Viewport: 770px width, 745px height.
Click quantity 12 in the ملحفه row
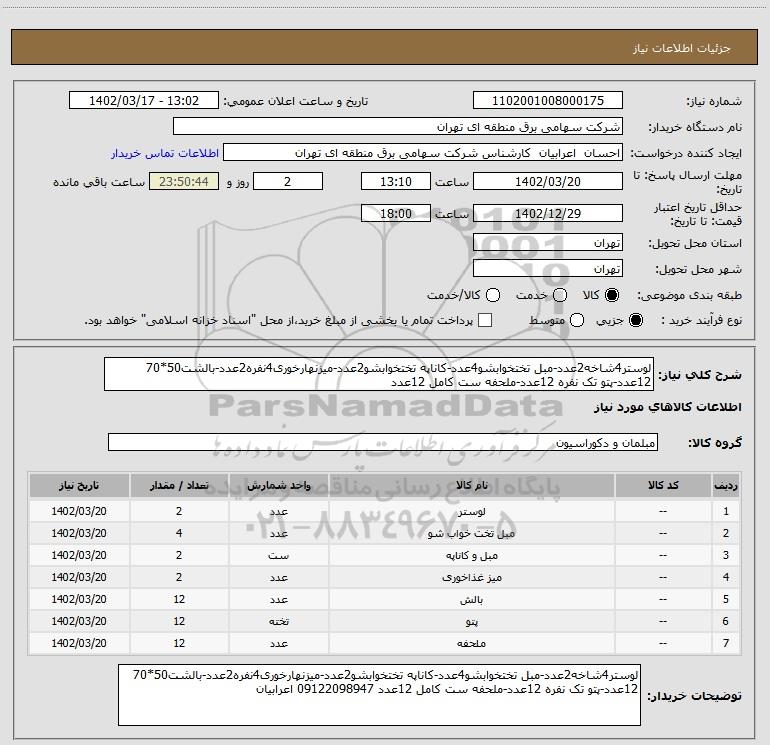pyautogui.click(x=179, y=643)
